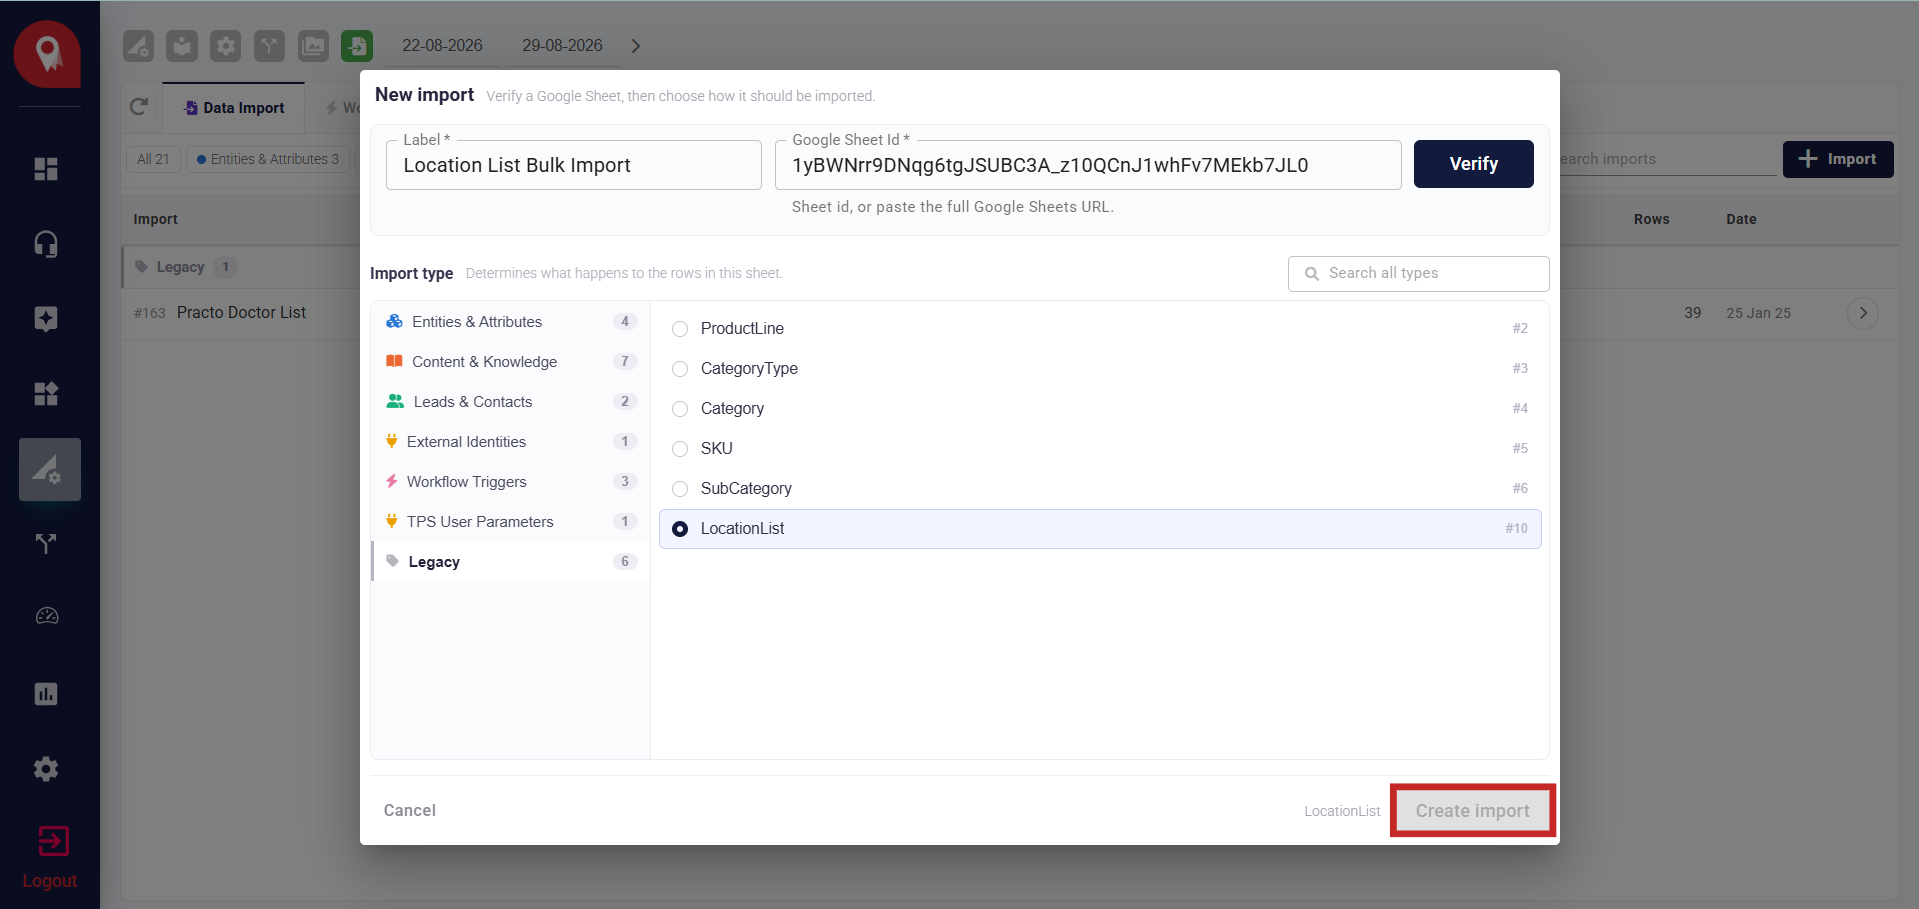Screen dimensions: 1919x909
Task: Open the widgets sidebar icon
Action: click(46, 394)
